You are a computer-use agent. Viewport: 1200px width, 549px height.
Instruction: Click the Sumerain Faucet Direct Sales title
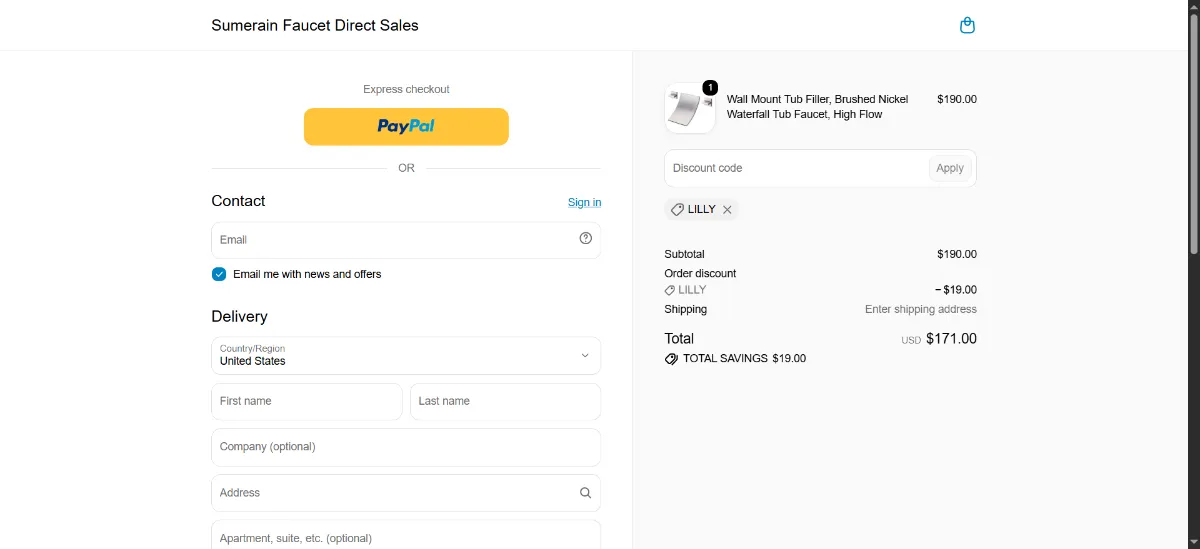pyautogui.click(x=315, y=25)
